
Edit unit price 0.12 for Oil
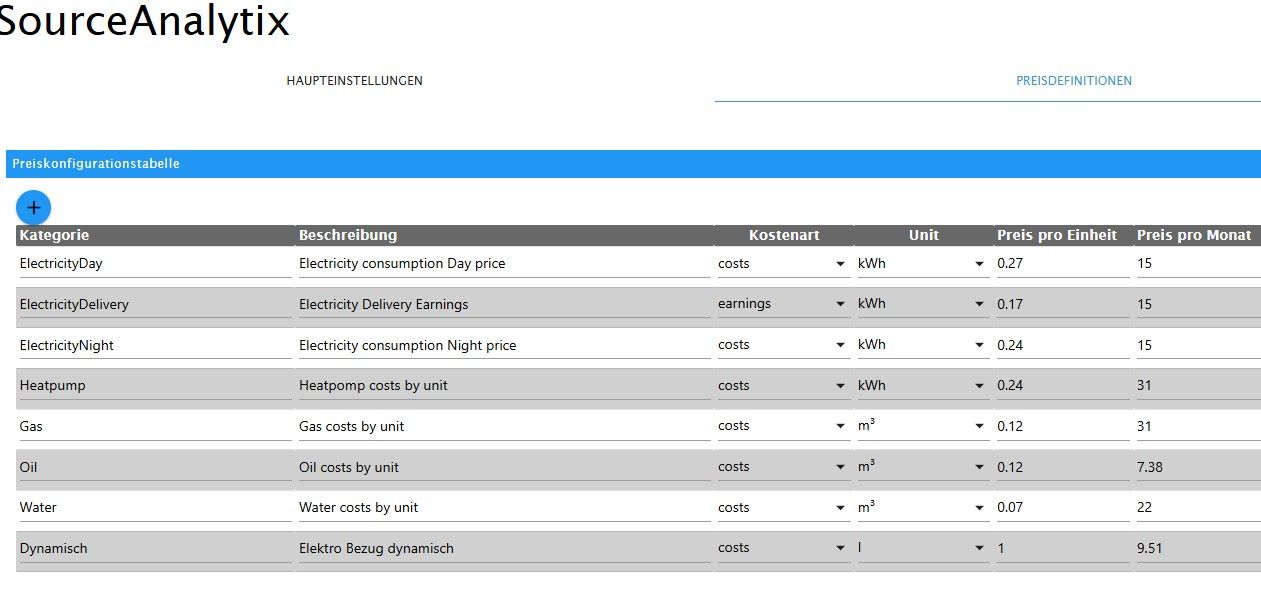1063,467
